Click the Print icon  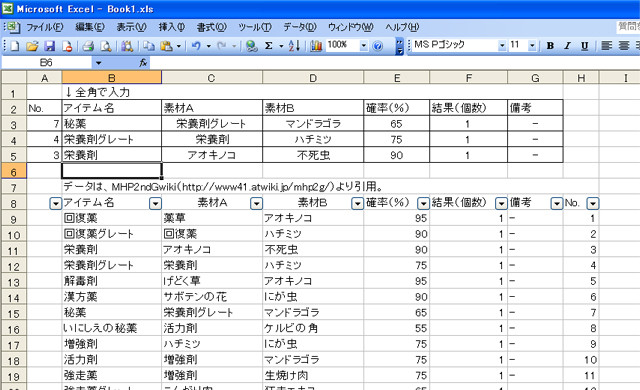(x=88, y=46)
